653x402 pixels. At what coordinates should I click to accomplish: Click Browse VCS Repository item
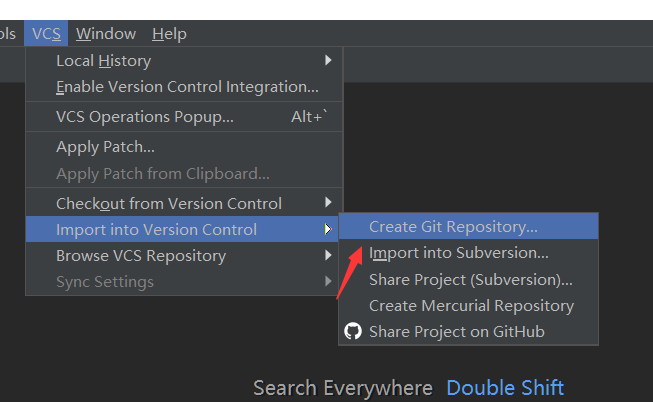[x=140, y=255]
